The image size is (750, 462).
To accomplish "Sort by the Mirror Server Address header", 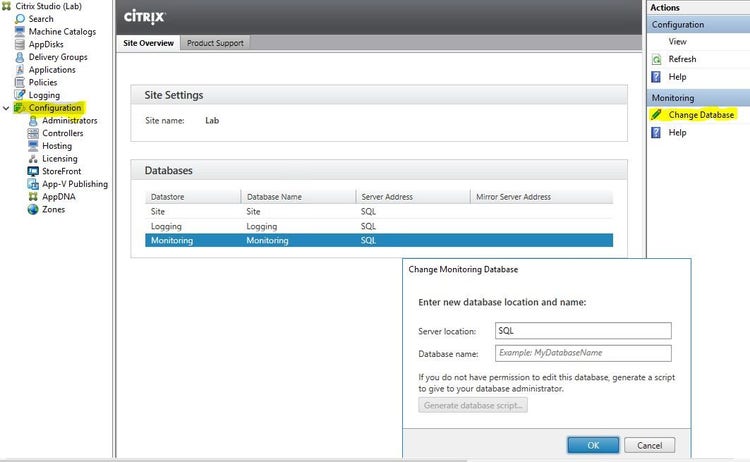I will click(x=542, y=197).
